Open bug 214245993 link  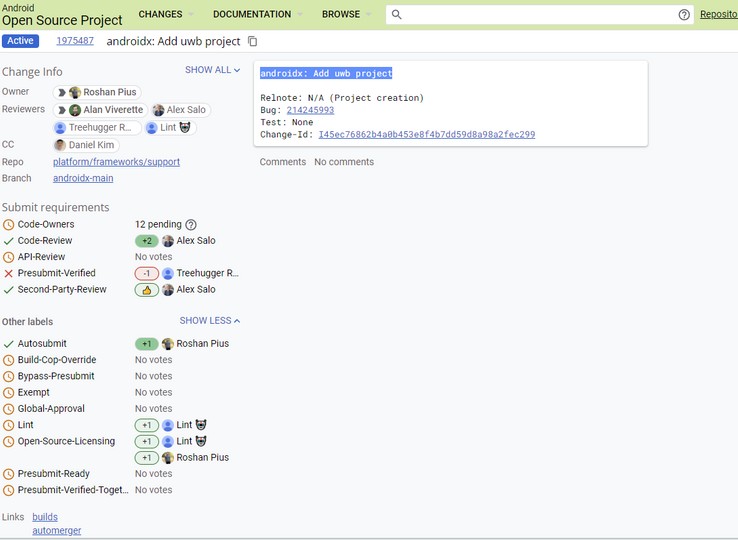click(x=310, y=110)
